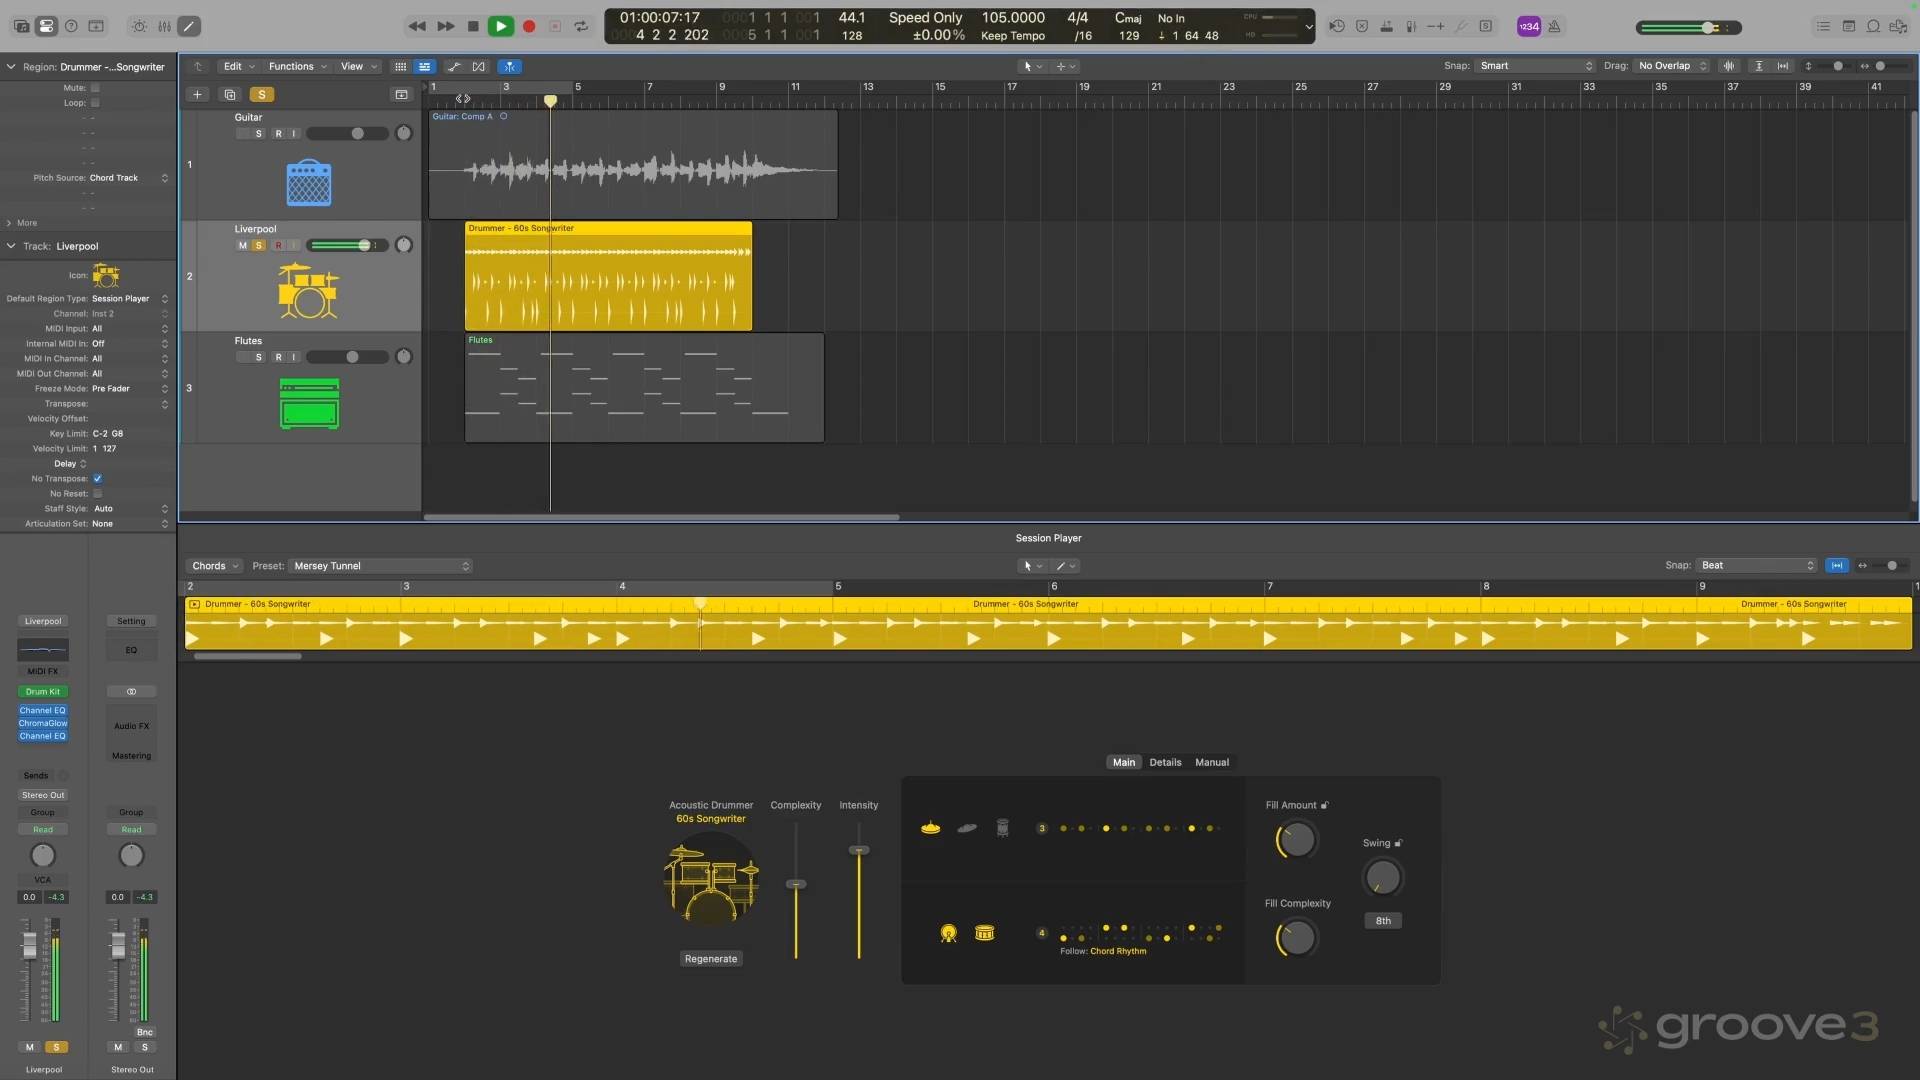Toggle the region Loop checkbox
This screenshot has width=1920, height=1080.
pos(95,103)
